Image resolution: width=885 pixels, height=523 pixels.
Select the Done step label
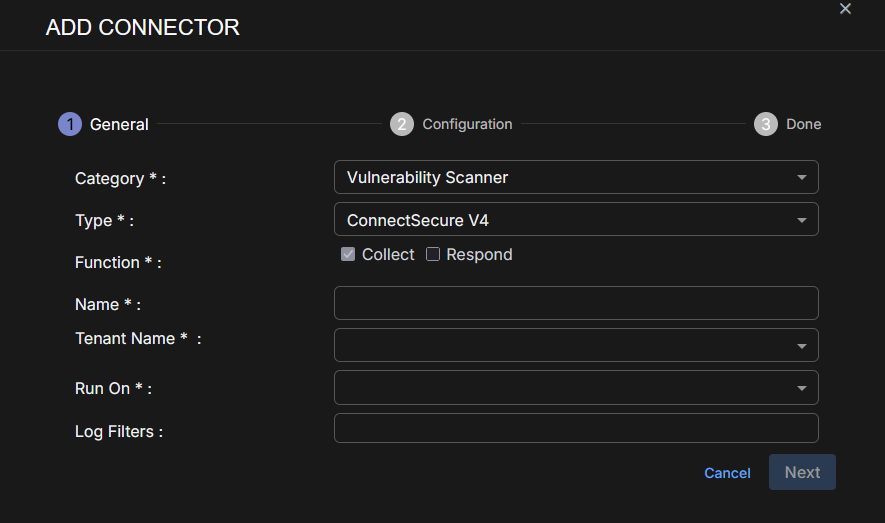[x=803, y=125]
